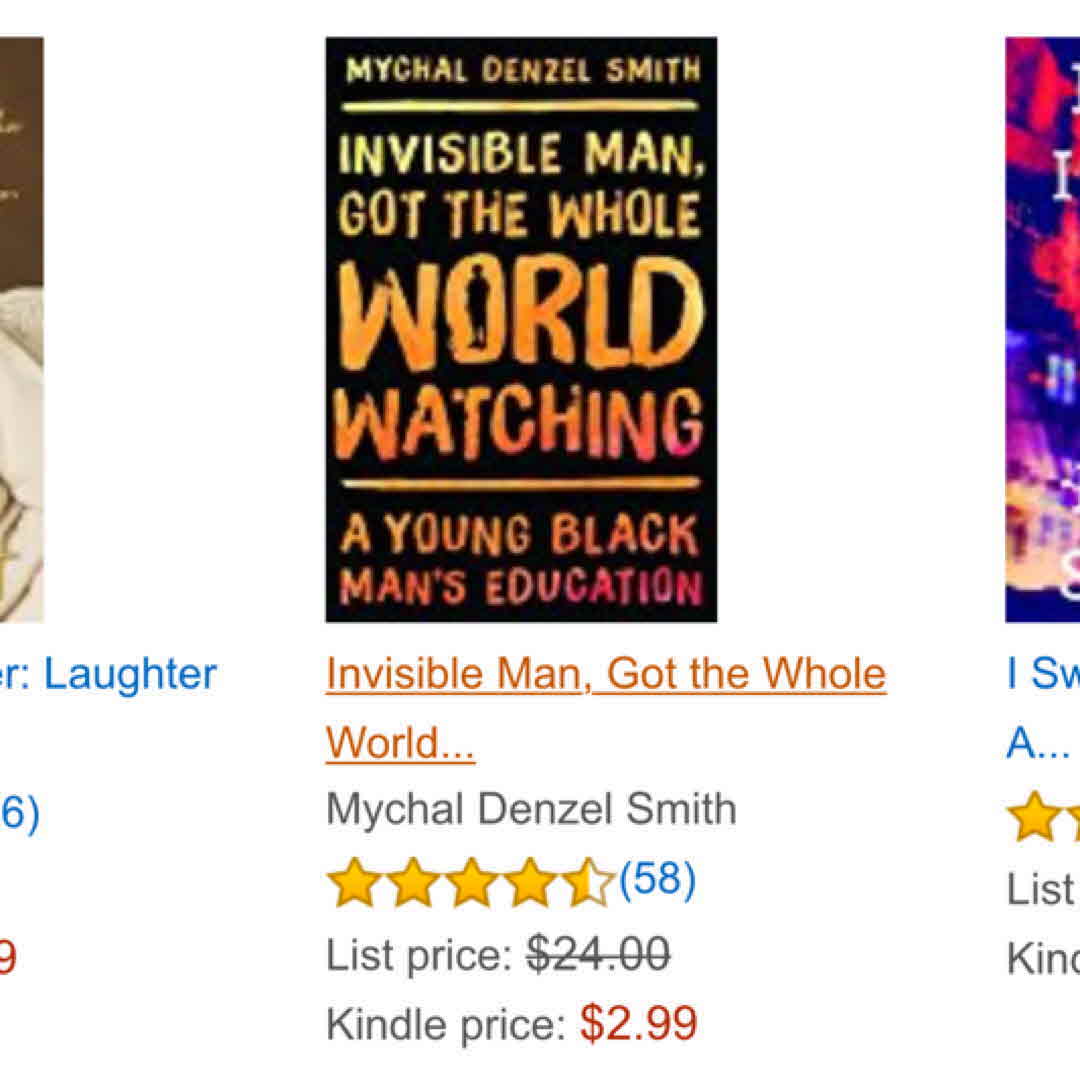Open the partial brown book cover on the left

pyautogui.click(x=21, y=329)
